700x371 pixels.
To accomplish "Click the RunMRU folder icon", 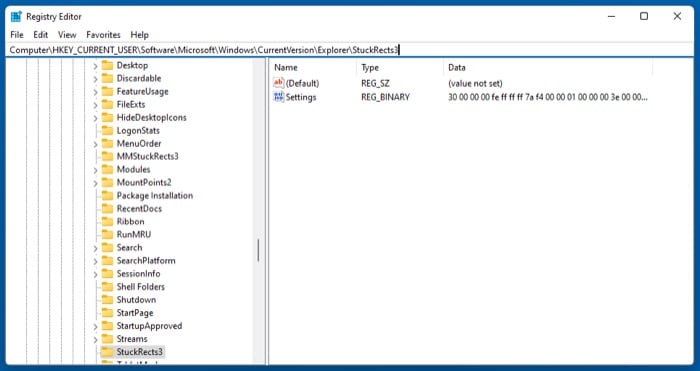I will coord(107,234).
